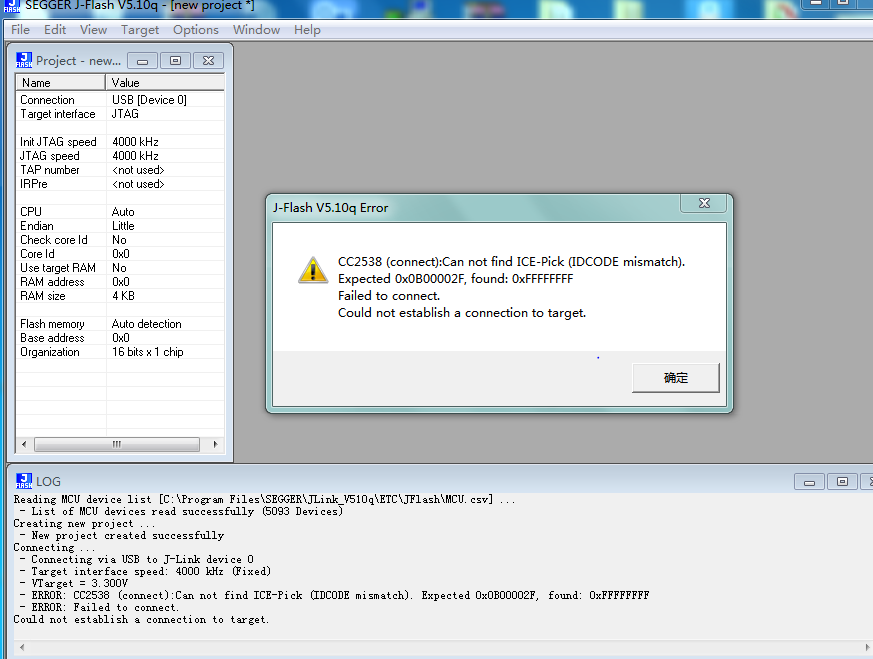Click the 确定 button in the error dialog
The width and height of the screenshot is (873, 659).
[675, 378]
